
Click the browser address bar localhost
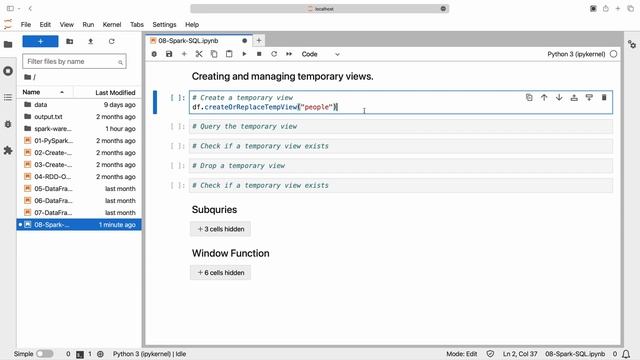(x=320, y=9)
